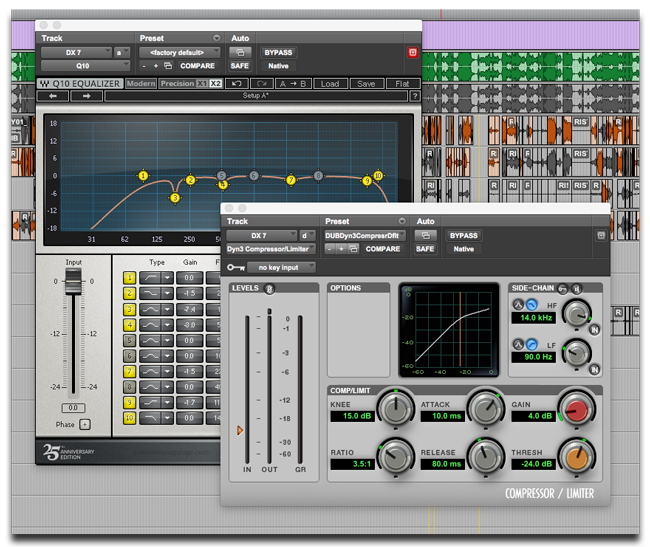Toggle the Q10 Phase invert button
This screenshot has height=547, width=650.
click(85, 424)
